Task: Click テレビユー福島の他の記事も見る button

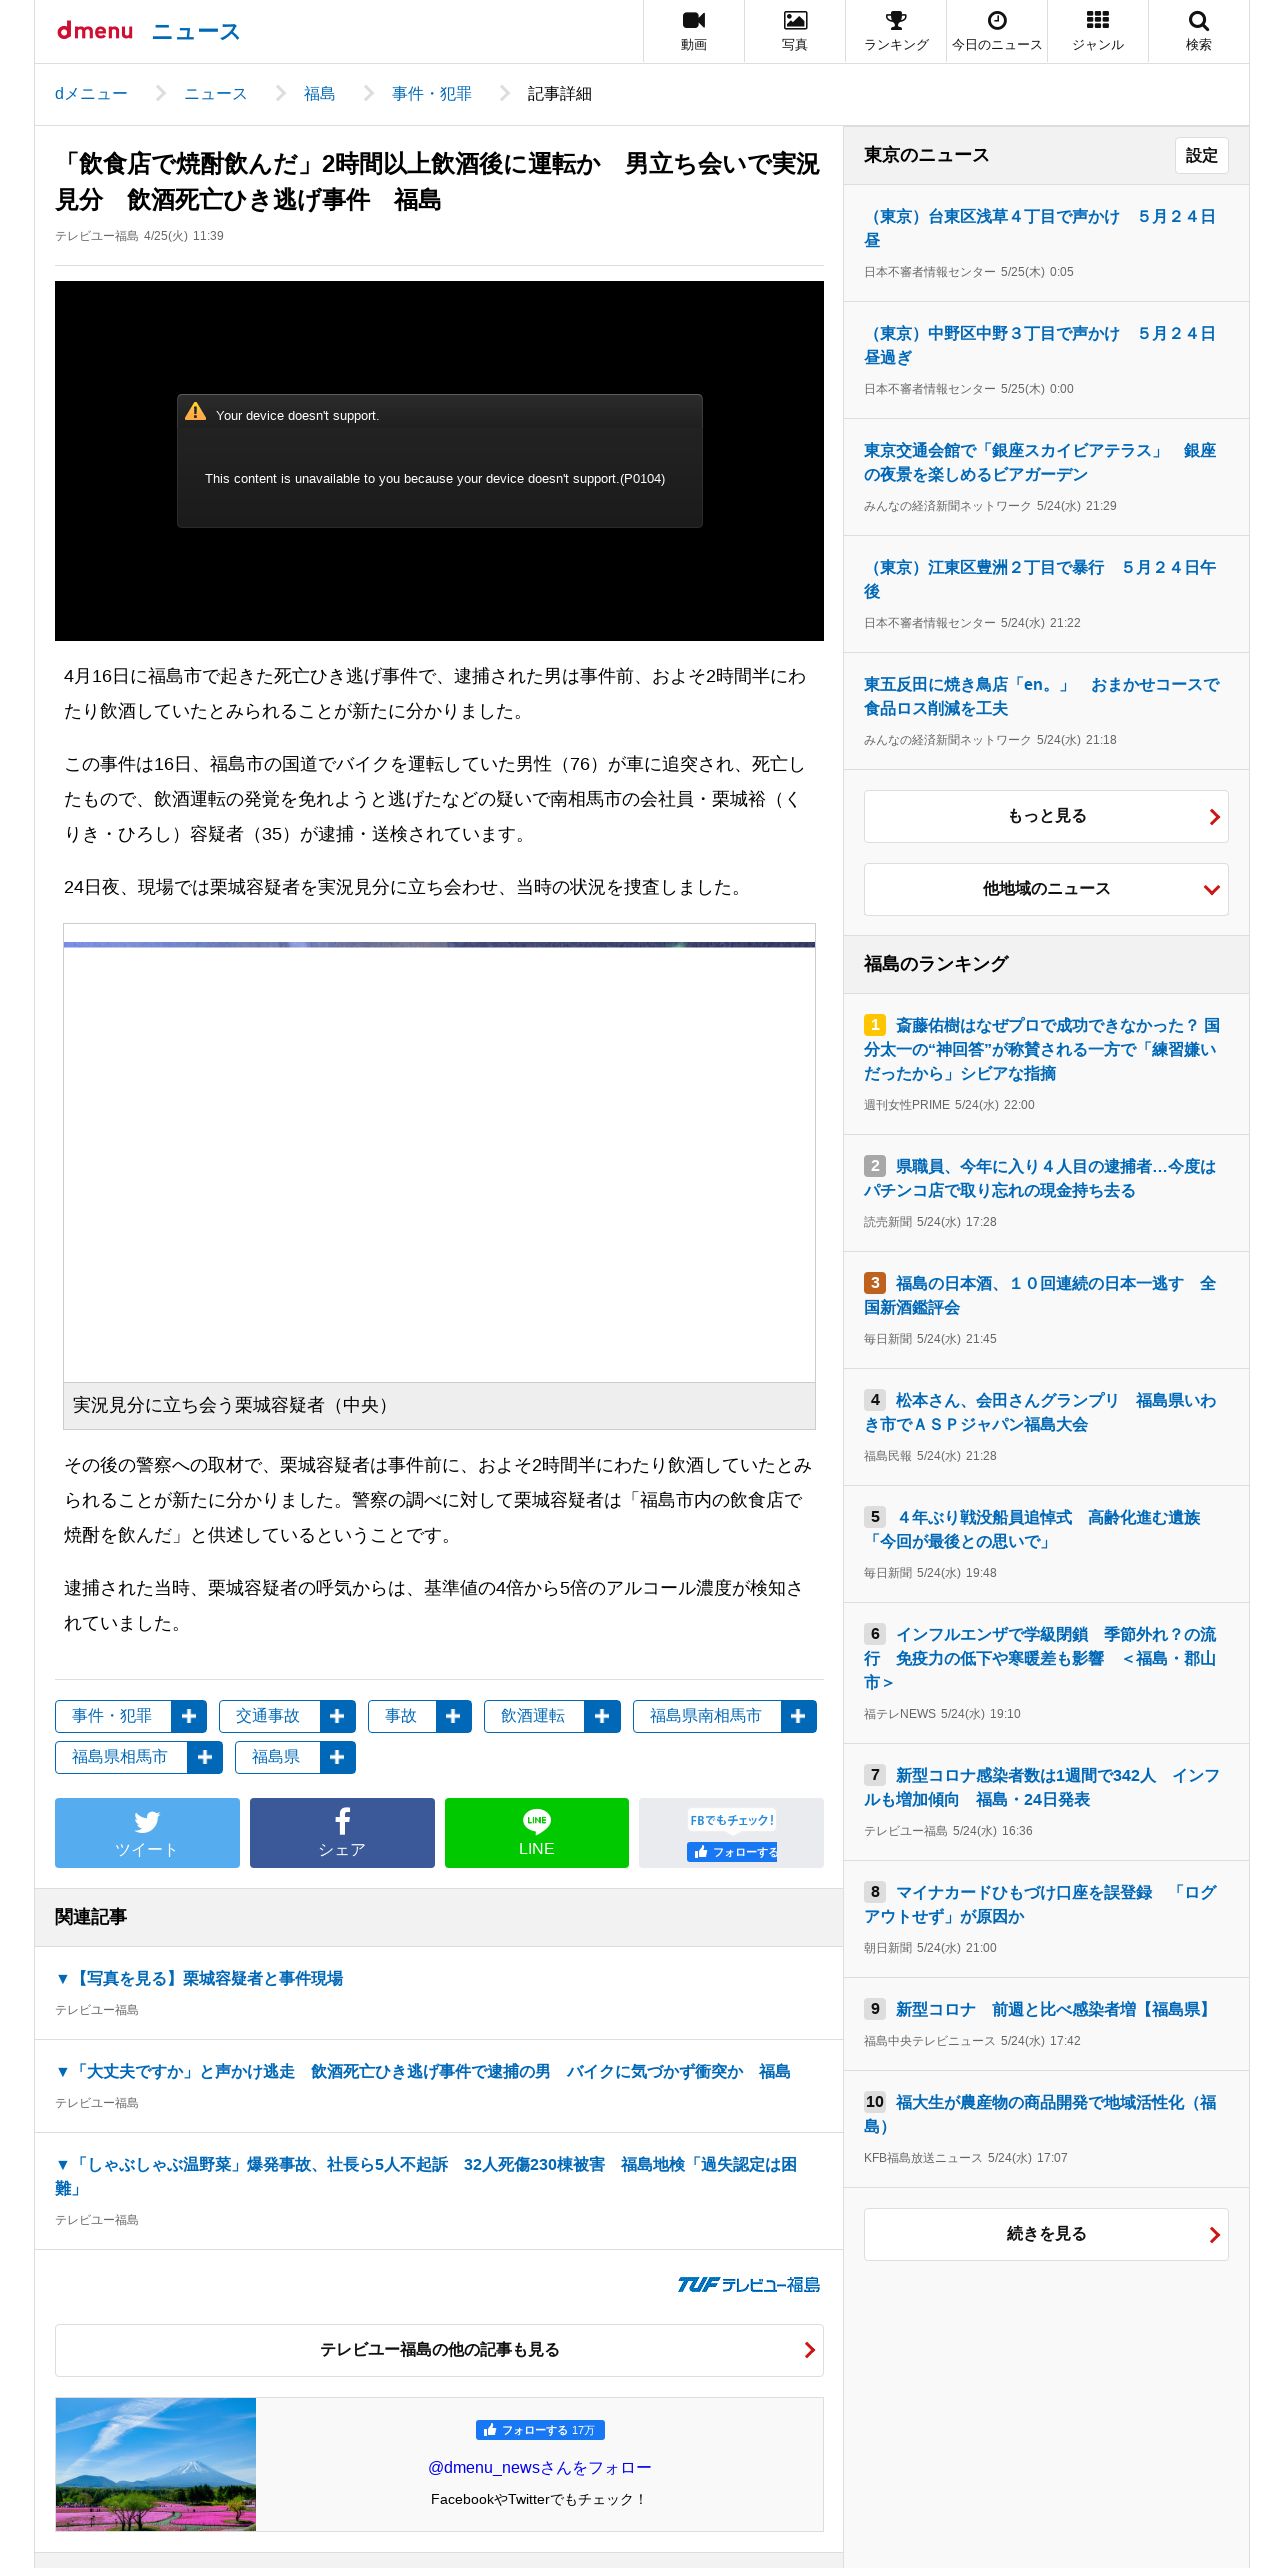Action: [x=439, y=2350]
